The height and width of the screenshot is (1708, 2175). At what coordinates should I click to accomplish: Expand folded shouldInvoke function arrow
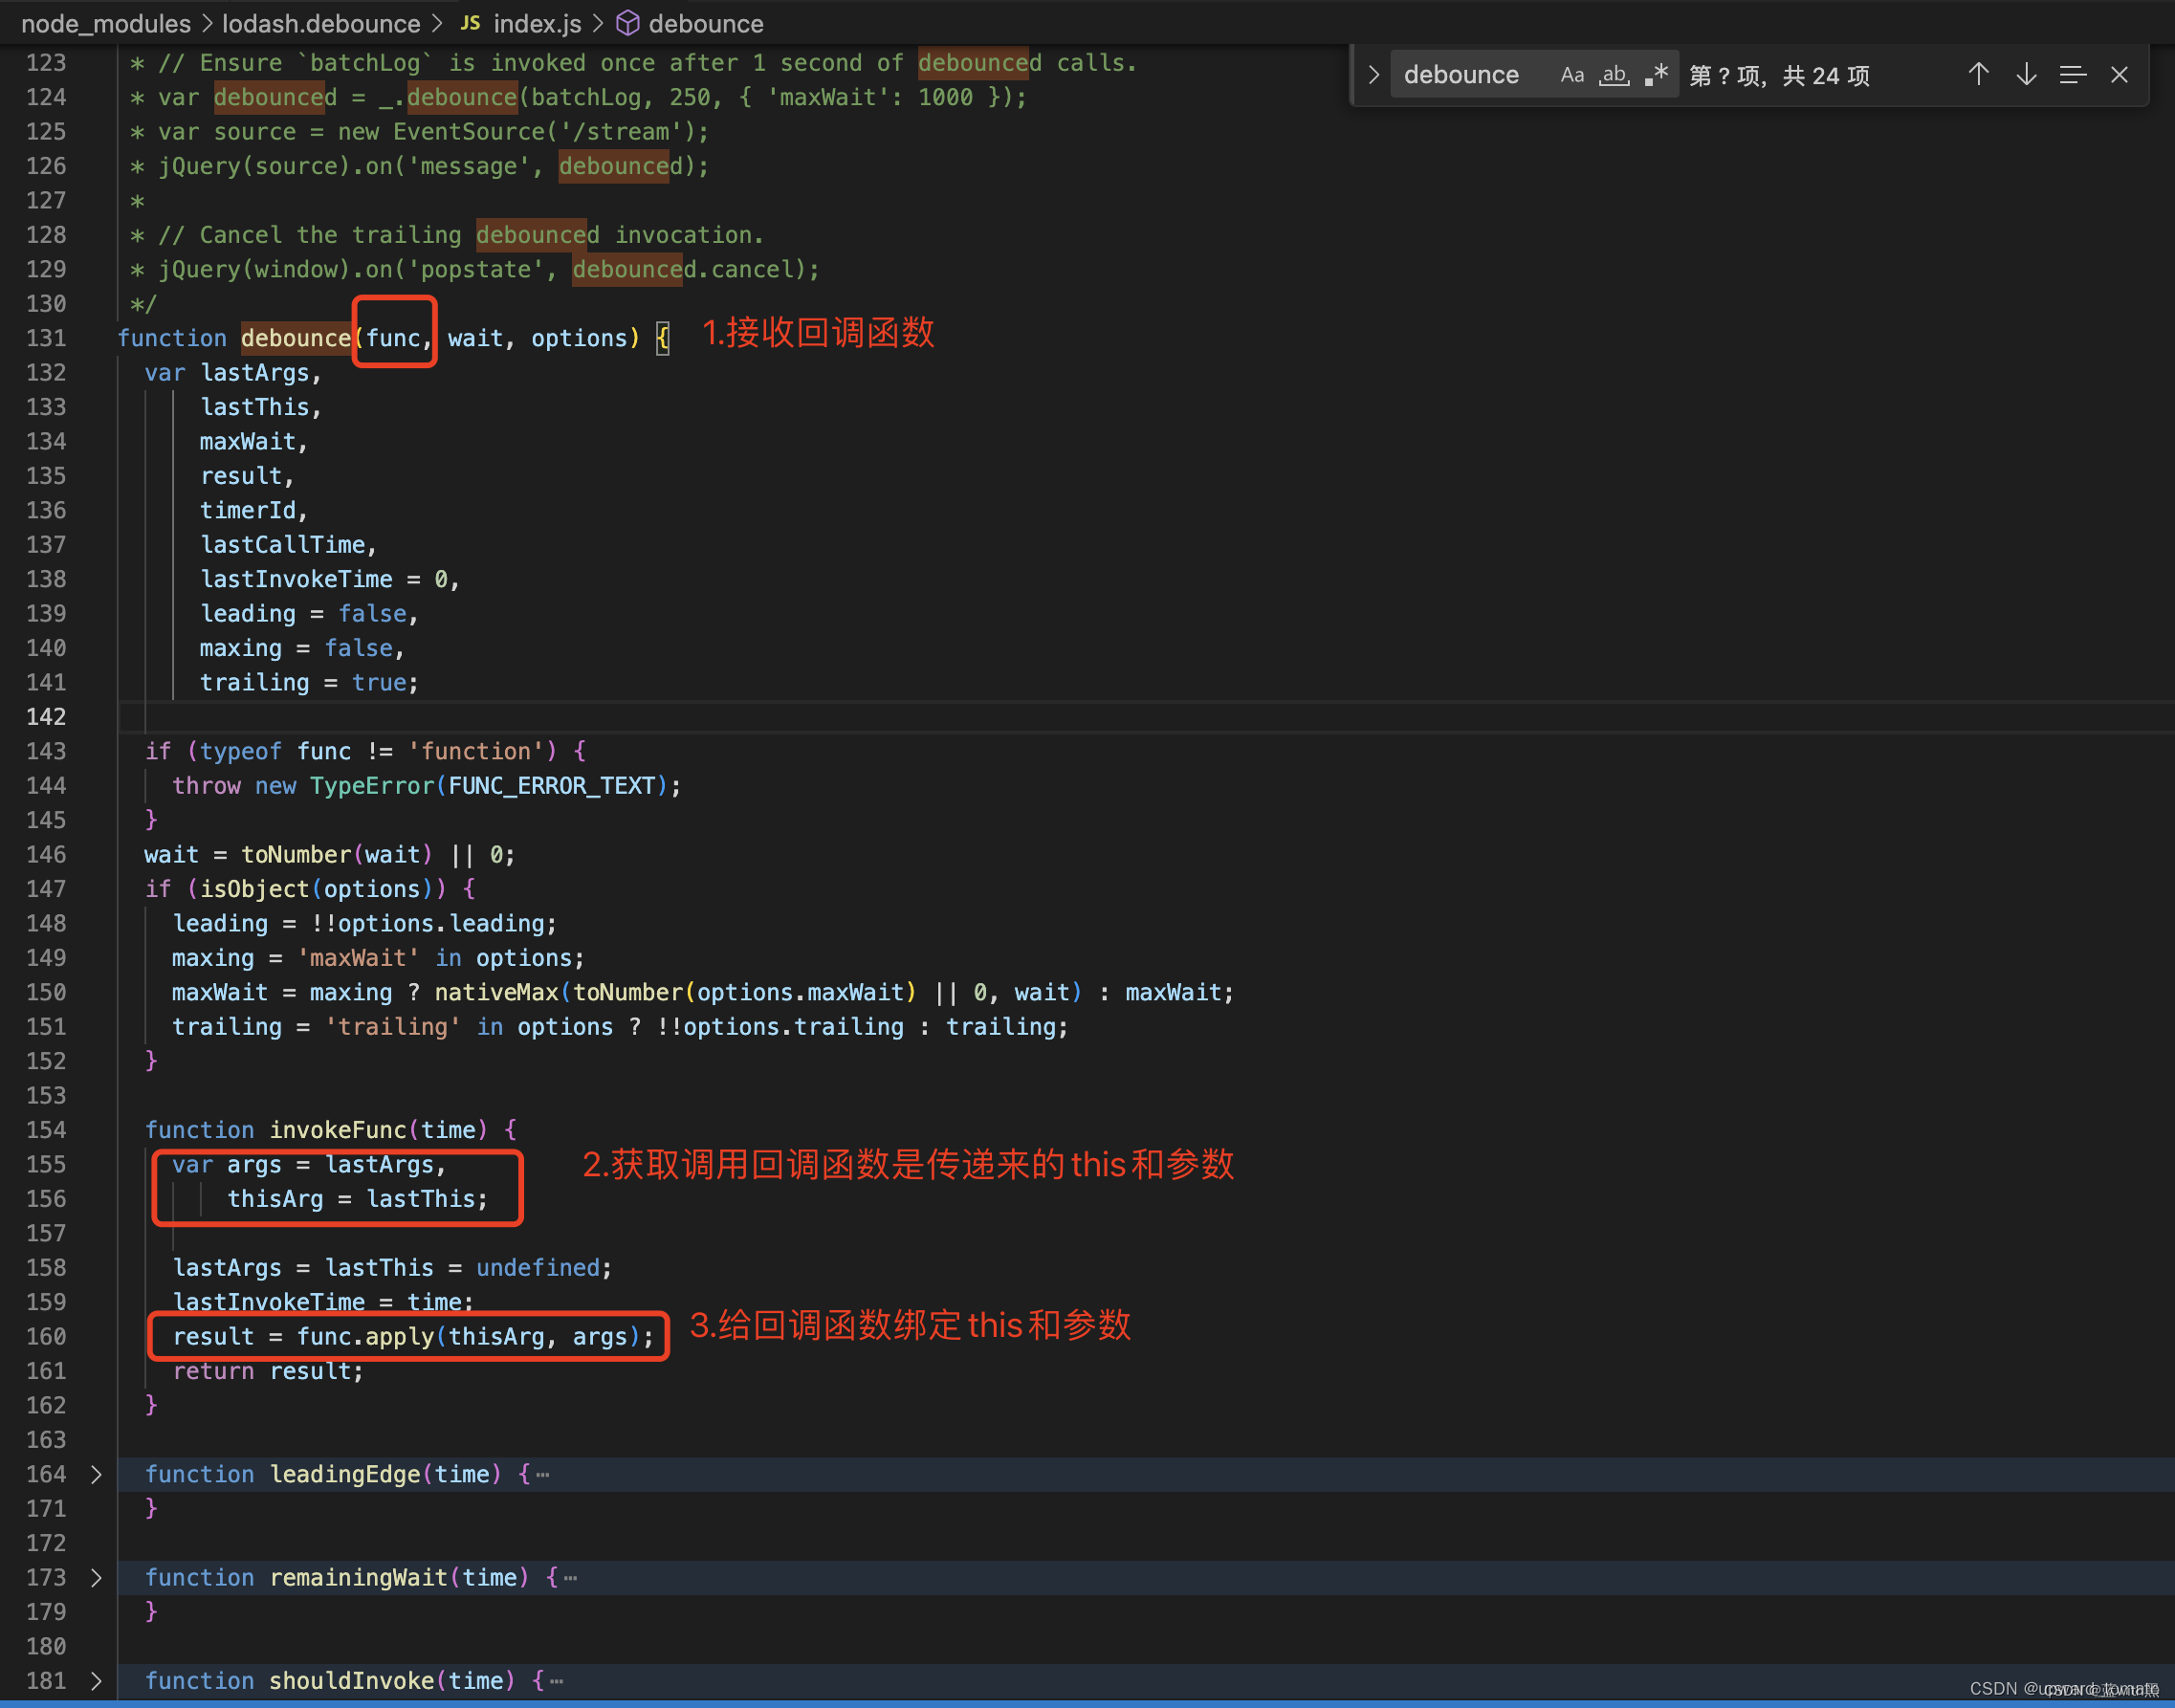coord(96,1680)
